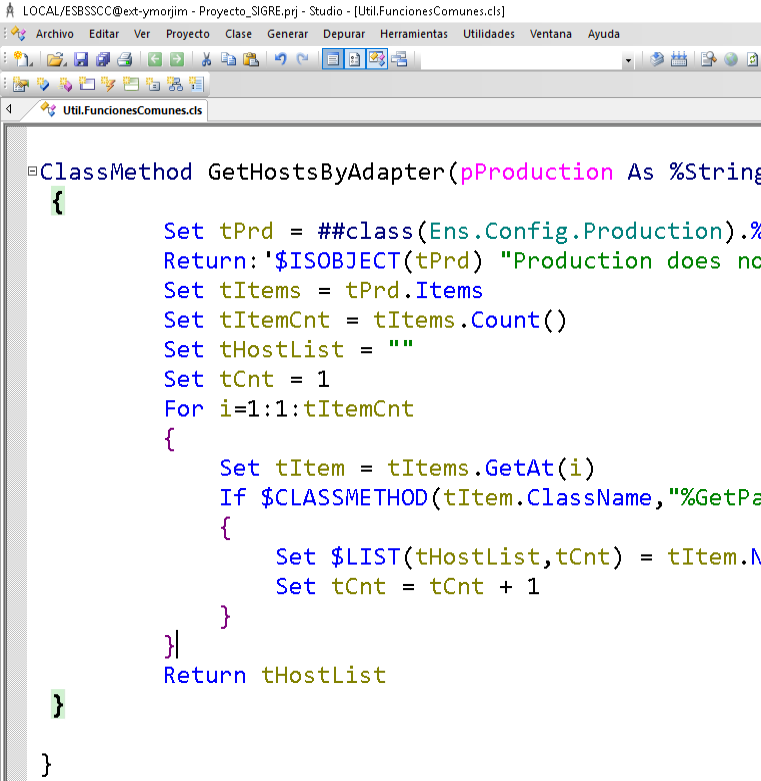Open the Ayuda menu

604,34
